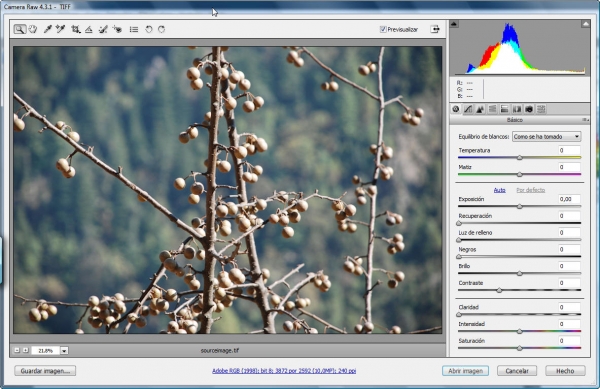600x389 pixels.
Task: Click the Saturación value field
Action: coord(569,341)
